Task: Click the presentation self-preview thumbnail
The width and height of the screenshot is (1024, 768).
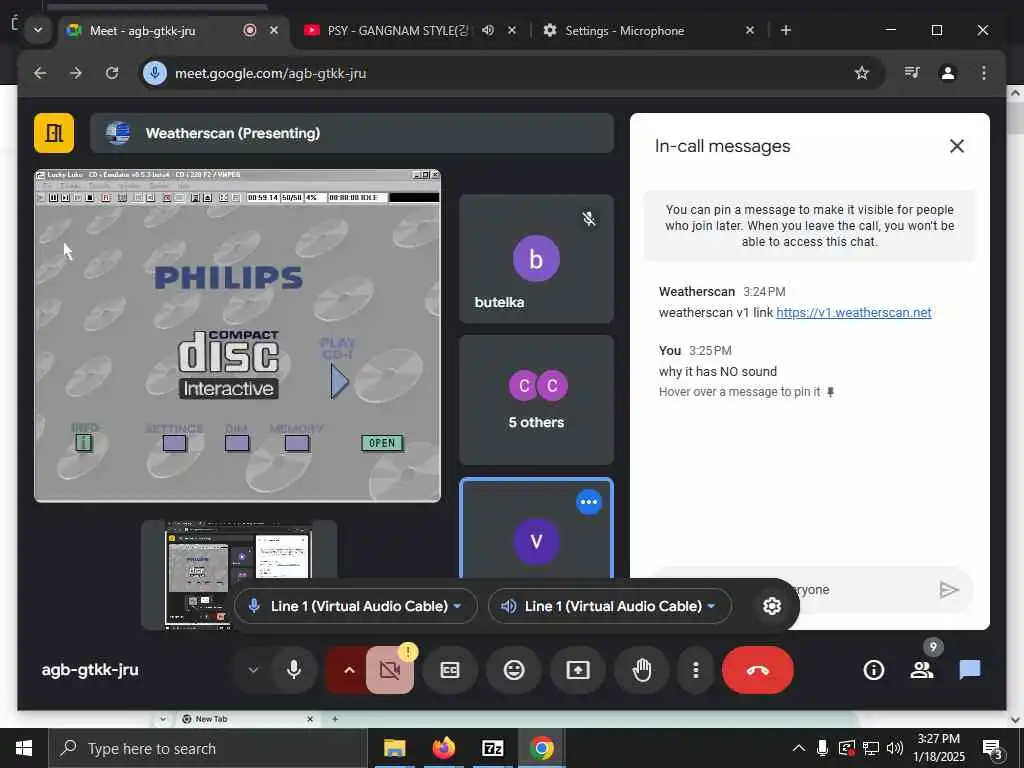Action: 238,575
